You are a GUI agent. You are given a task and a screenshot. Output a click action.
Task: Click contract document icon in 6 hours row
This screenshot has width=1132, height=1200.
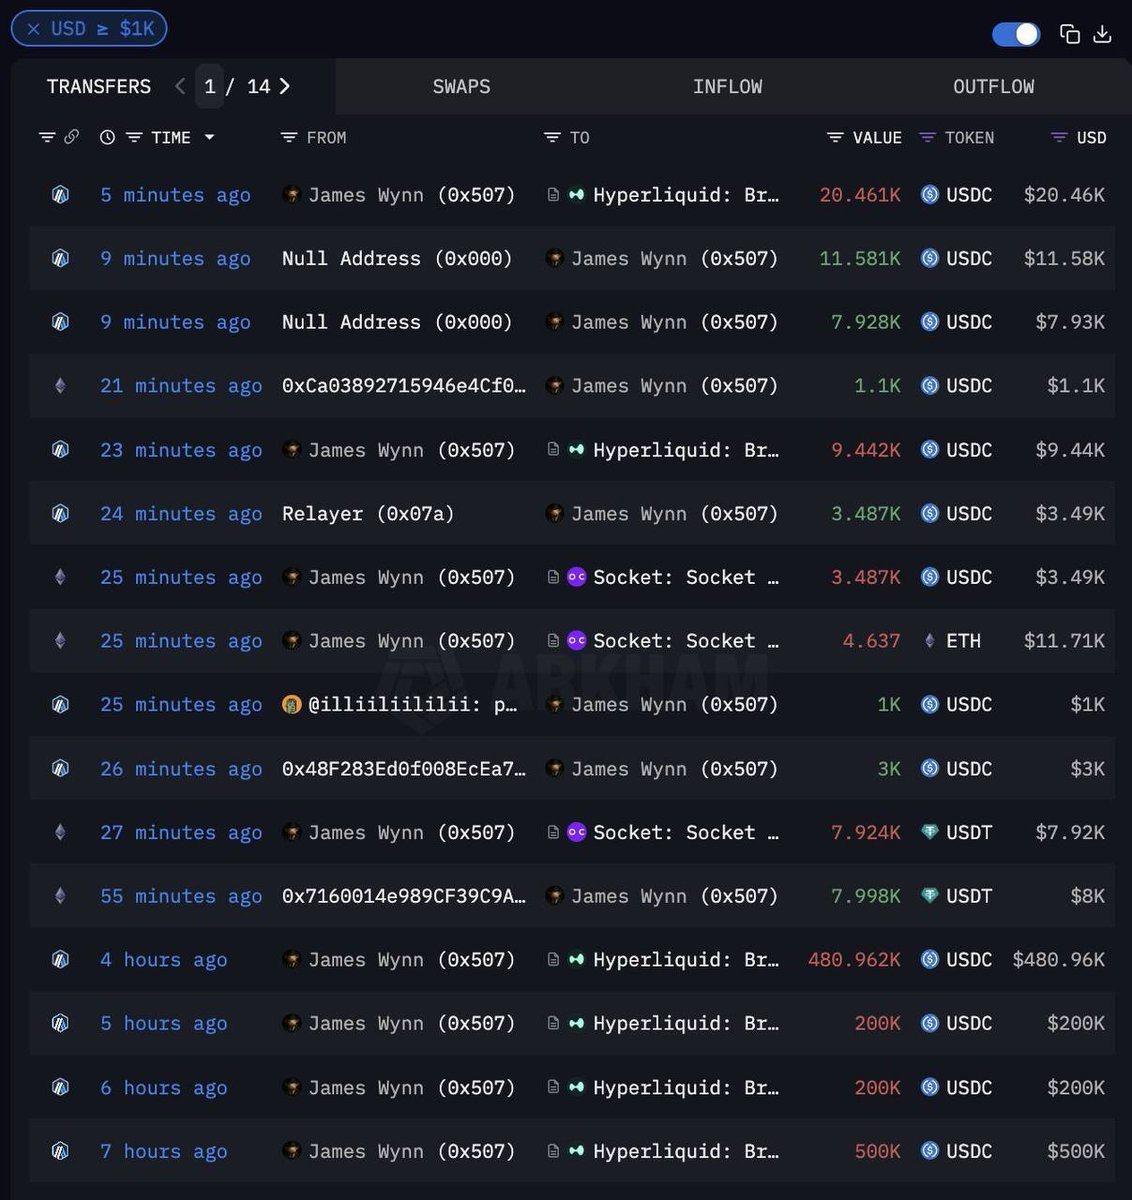pos(553,1087)
